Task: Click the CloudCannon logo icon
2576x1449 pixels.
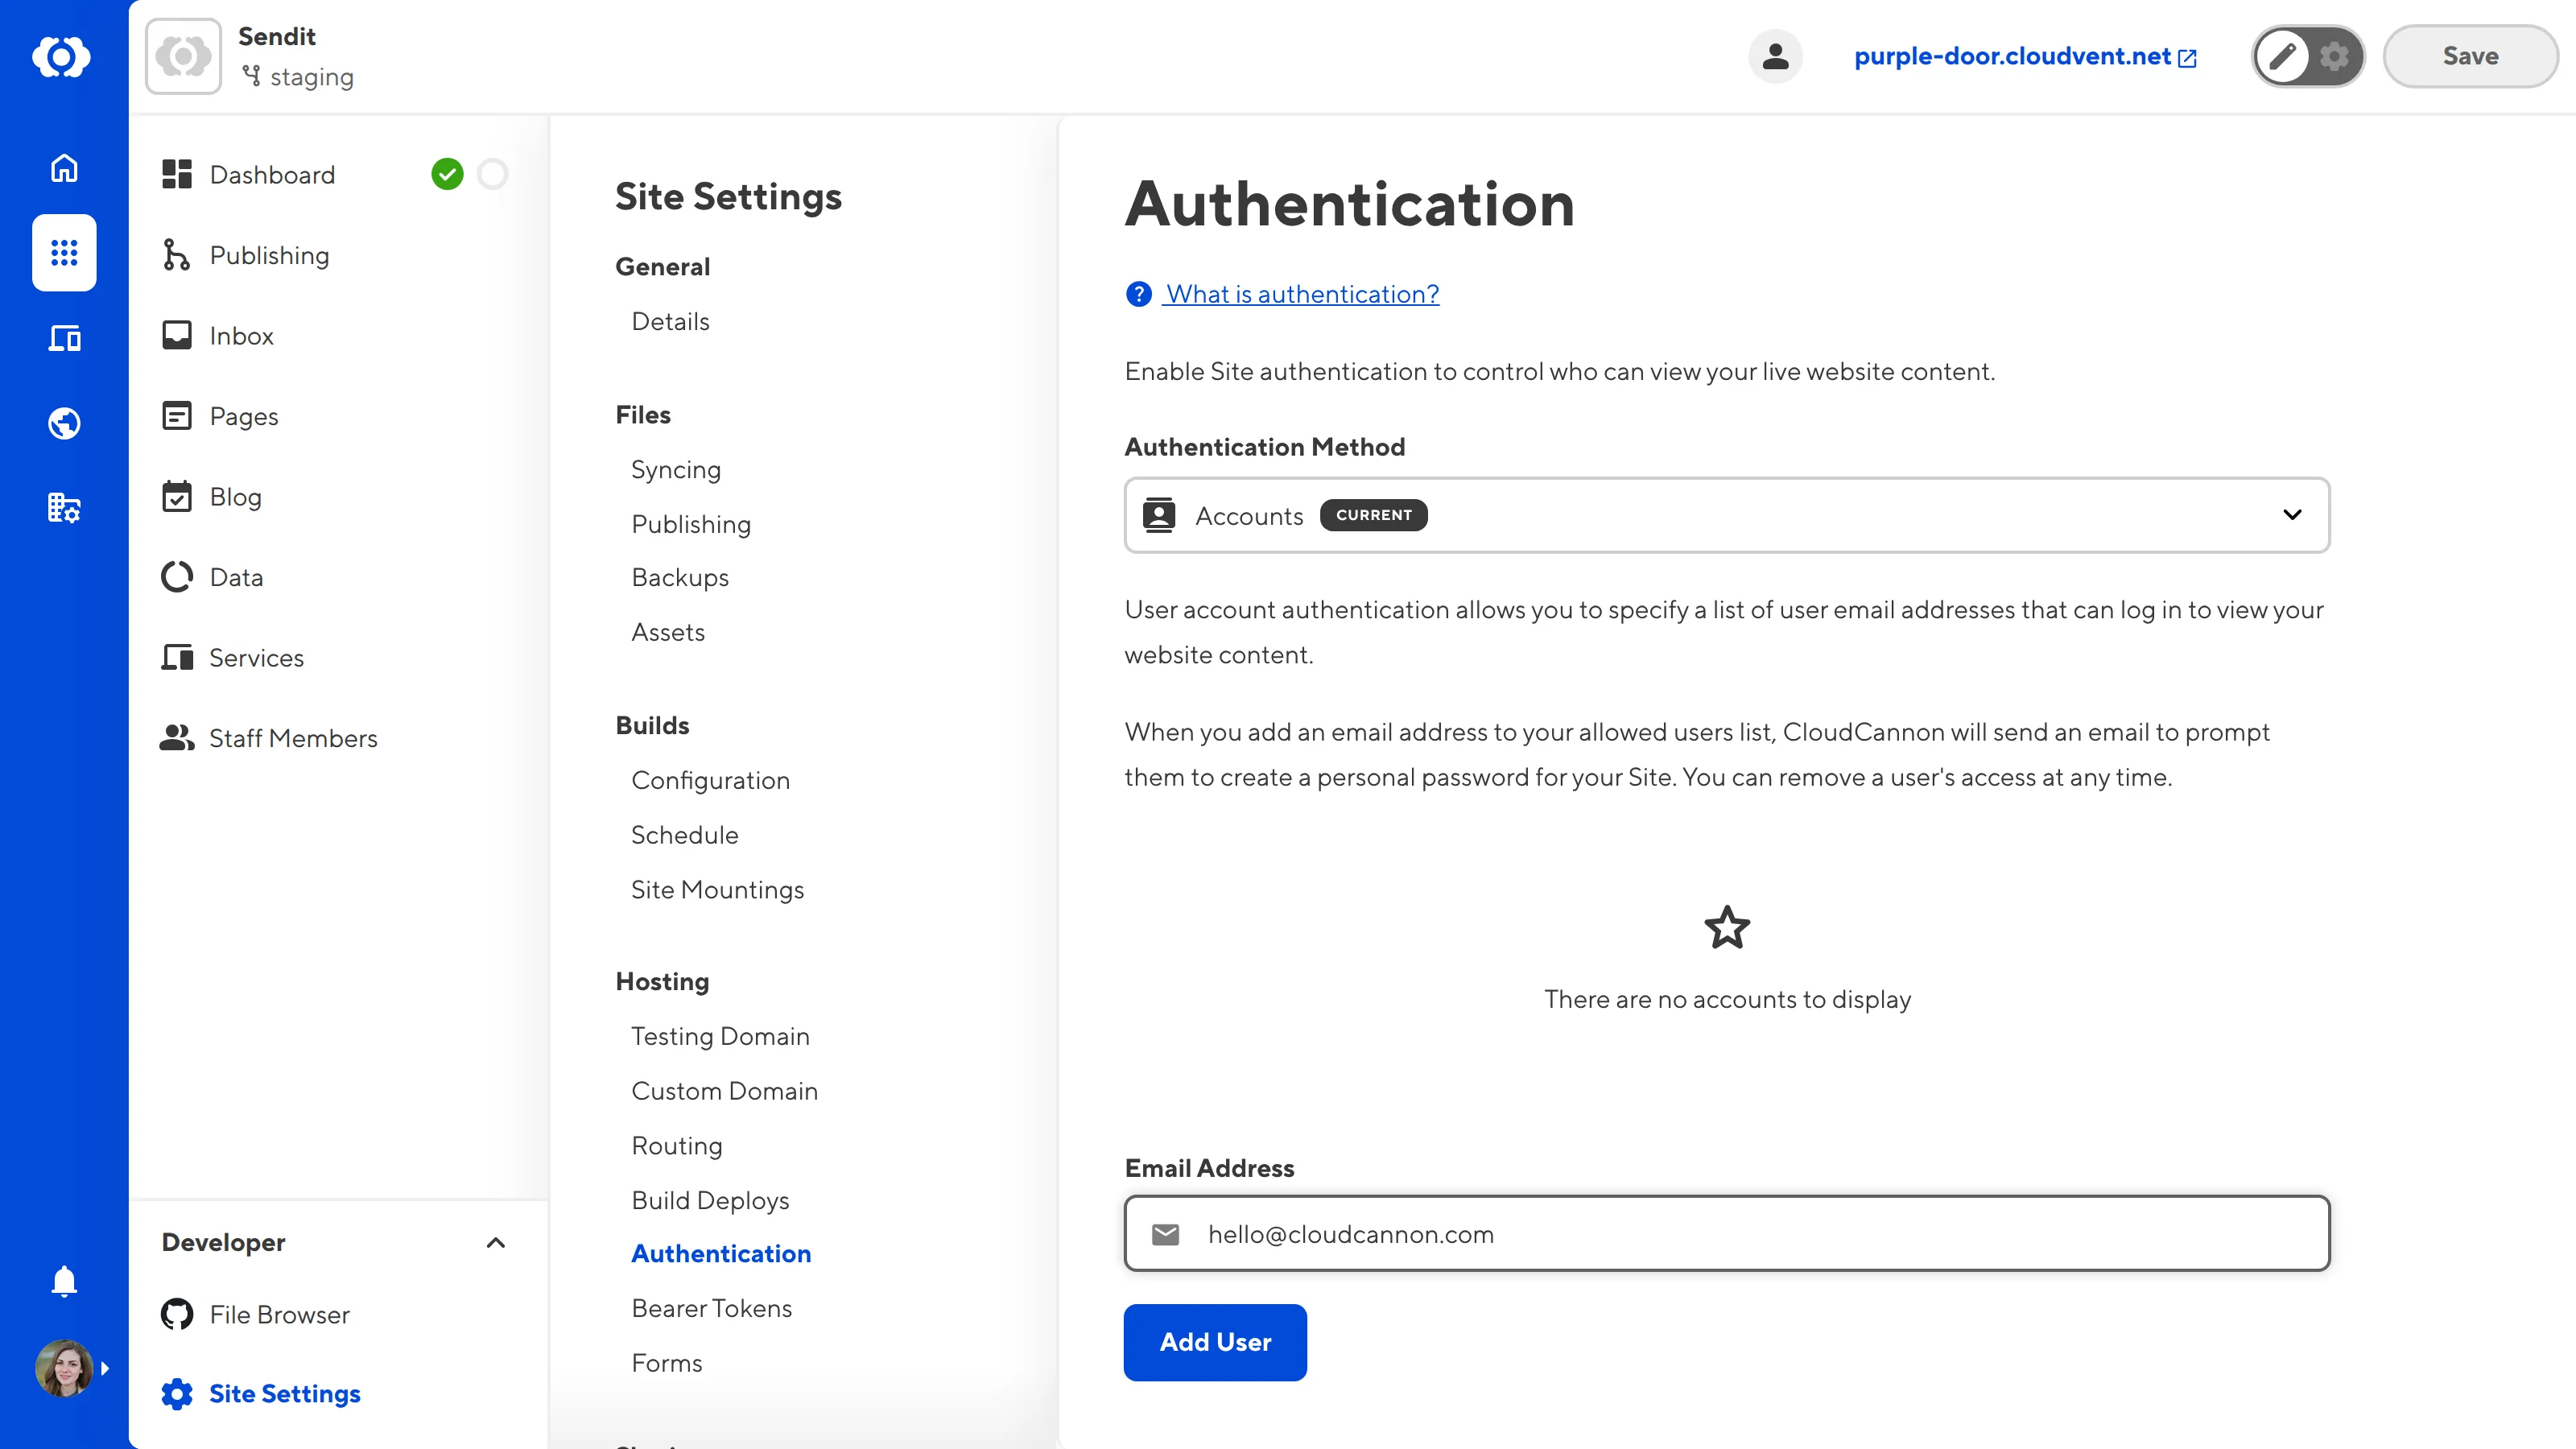Action: point(63,56)
